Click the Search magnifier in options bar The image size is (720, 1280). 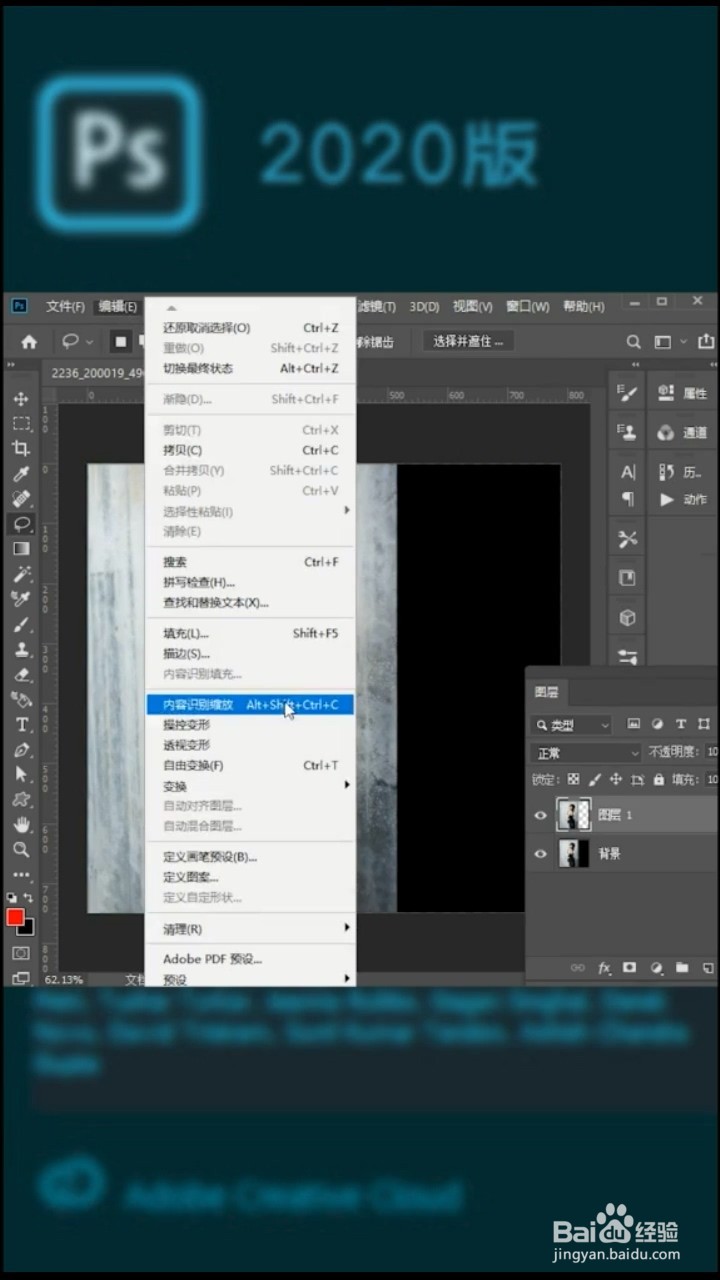coord(633,342)
